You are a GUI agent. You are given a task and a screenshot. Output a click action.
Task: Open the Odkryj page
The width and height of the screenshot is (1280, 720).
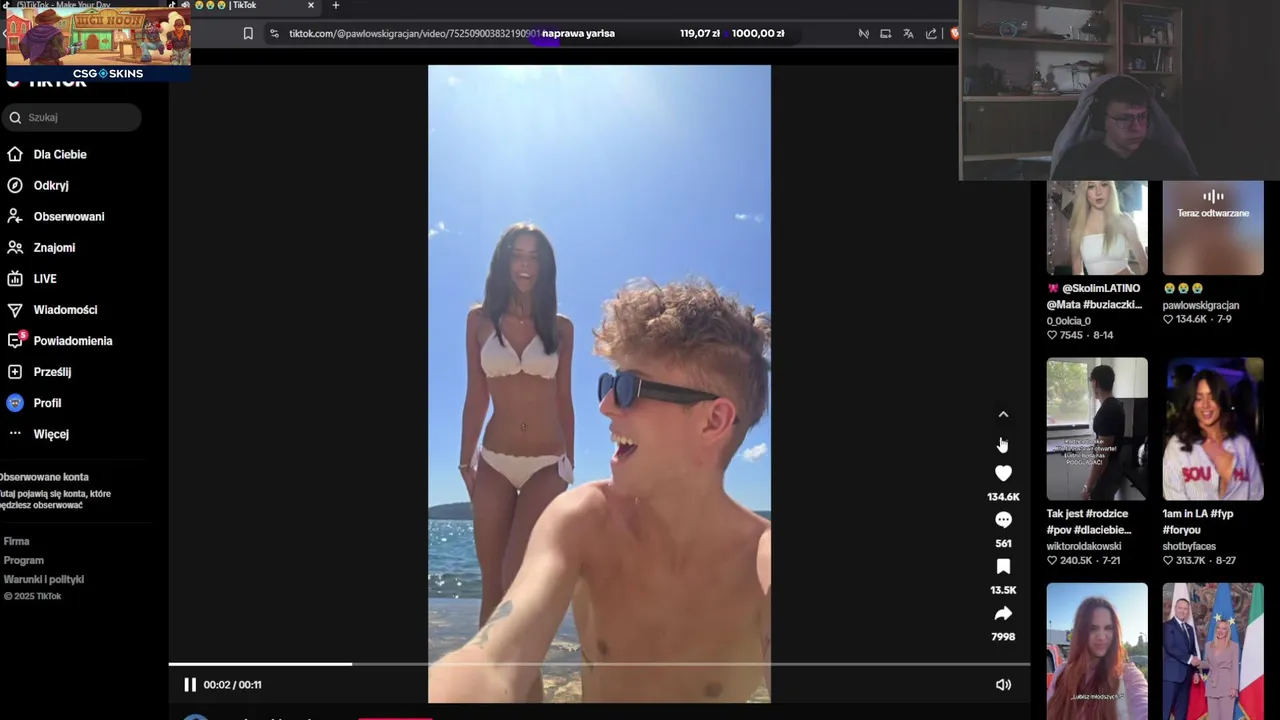51,185
